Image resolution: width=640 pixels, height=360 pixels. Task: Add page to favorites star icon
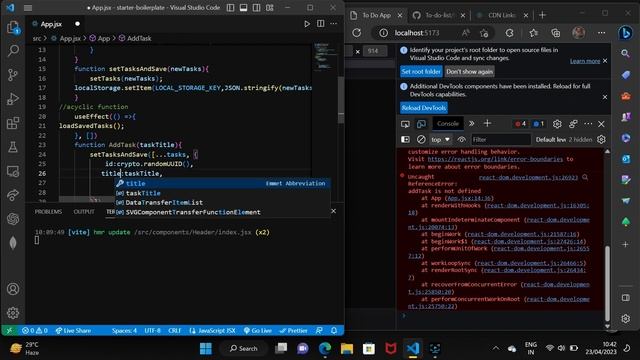(x=484, y=33)
